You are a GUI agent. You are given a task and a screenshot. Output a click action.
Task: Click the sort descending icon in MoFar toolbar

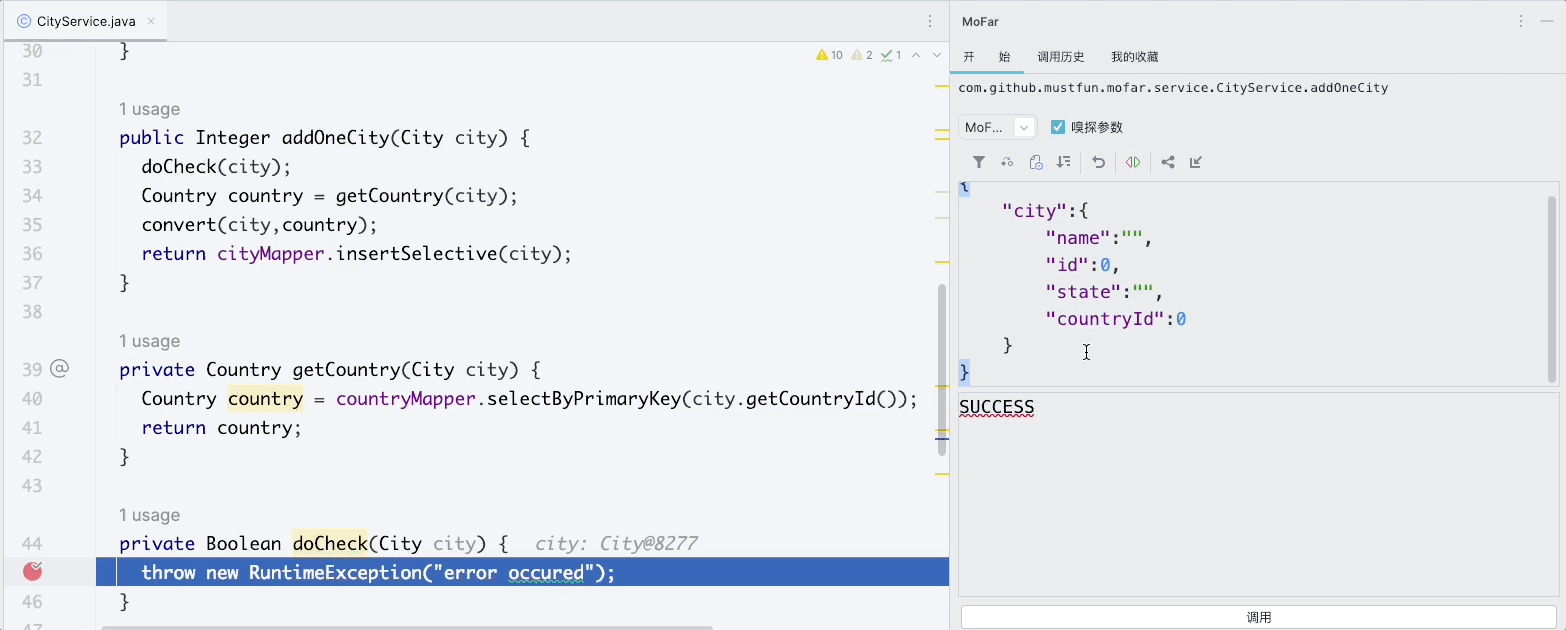coord(1064,162)
